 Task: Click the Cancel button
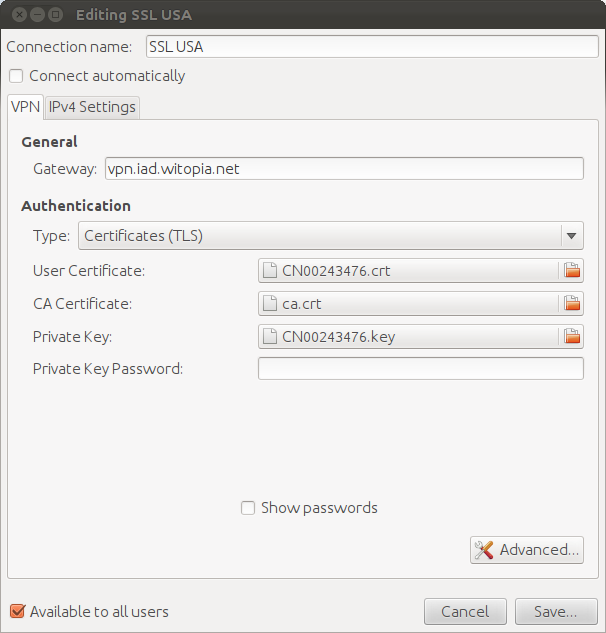click(465, 612)
